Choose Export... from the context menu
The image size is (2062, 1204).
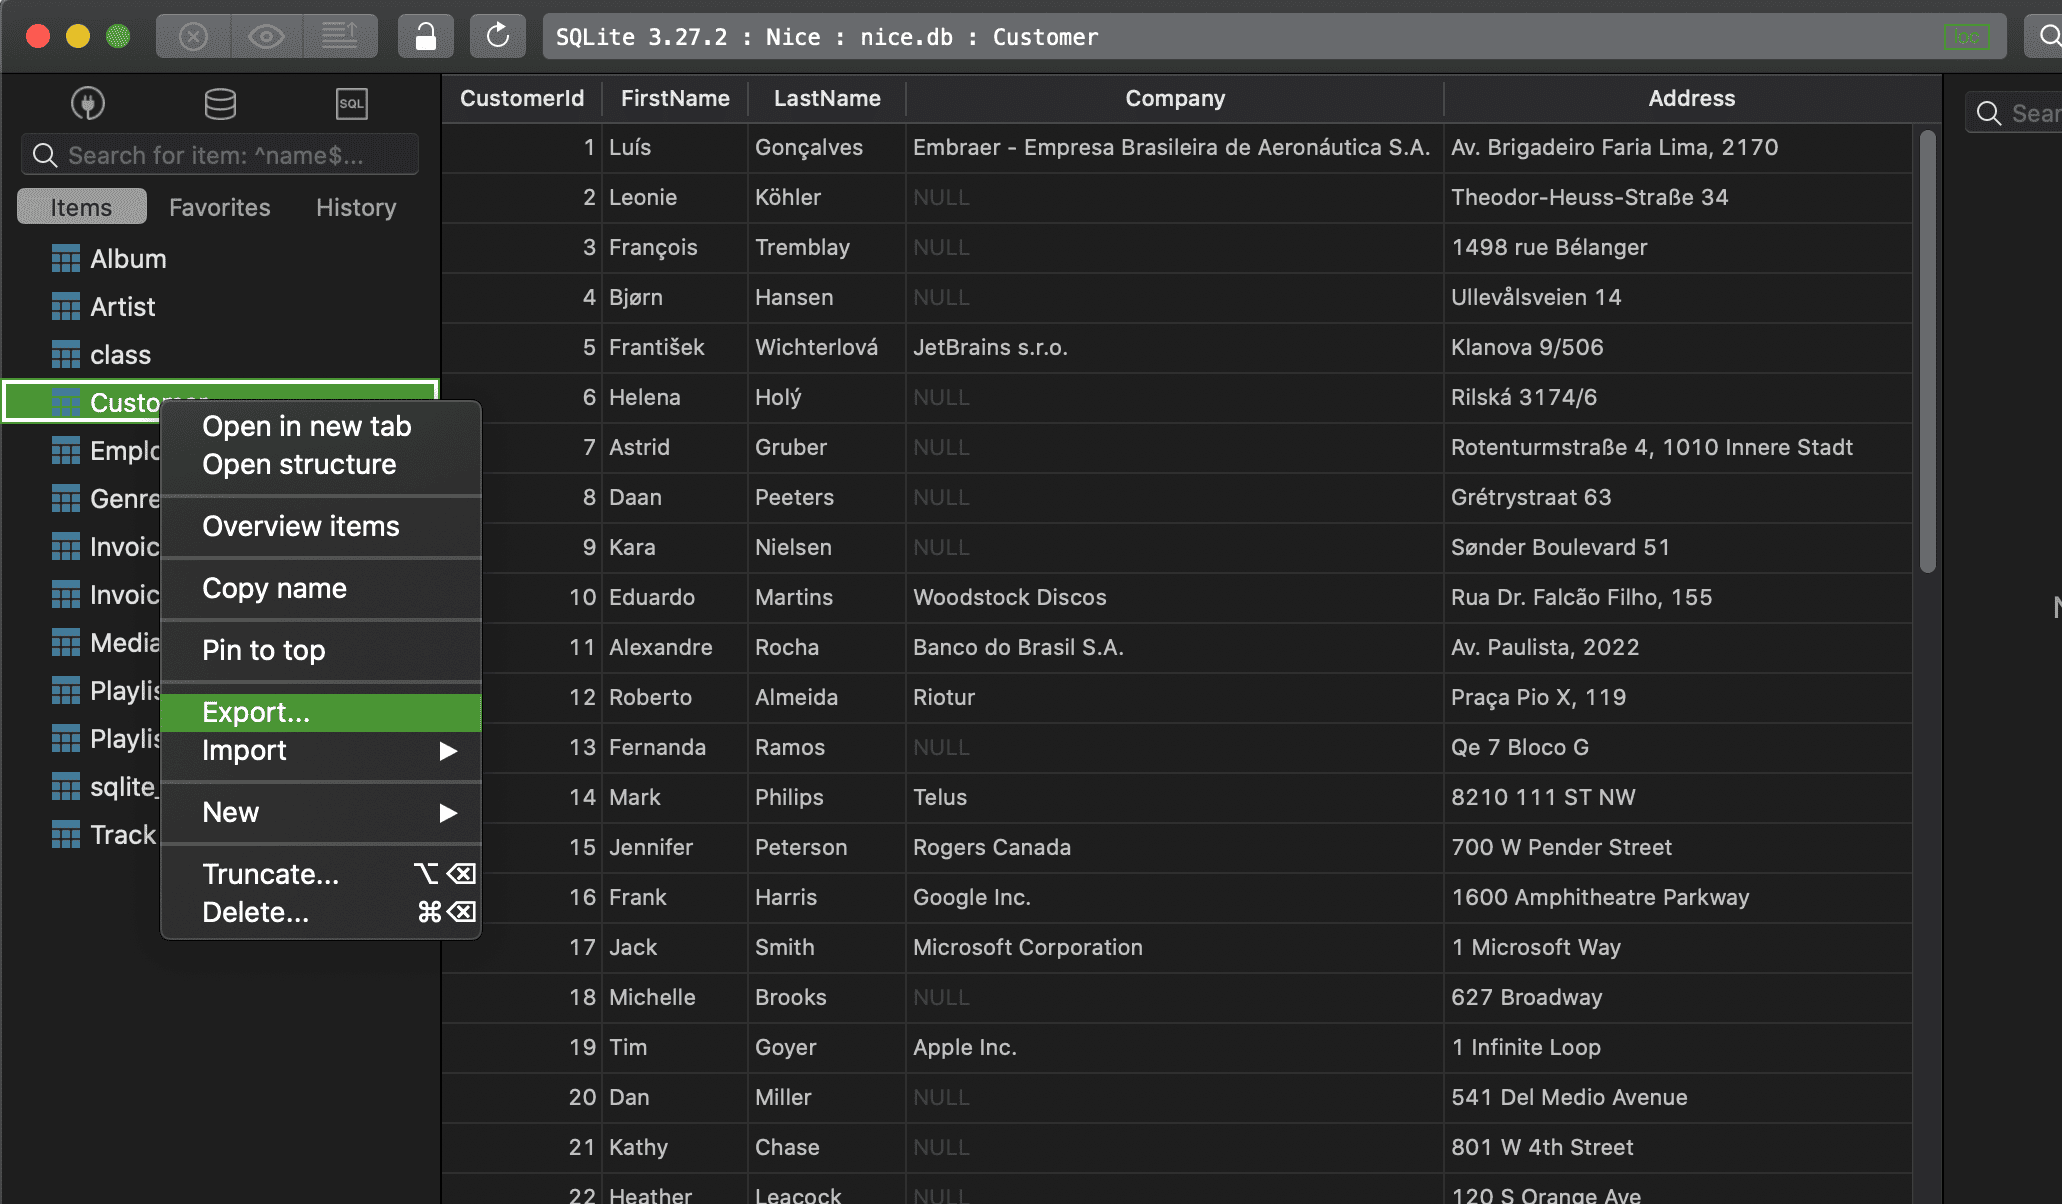(321, 713)
